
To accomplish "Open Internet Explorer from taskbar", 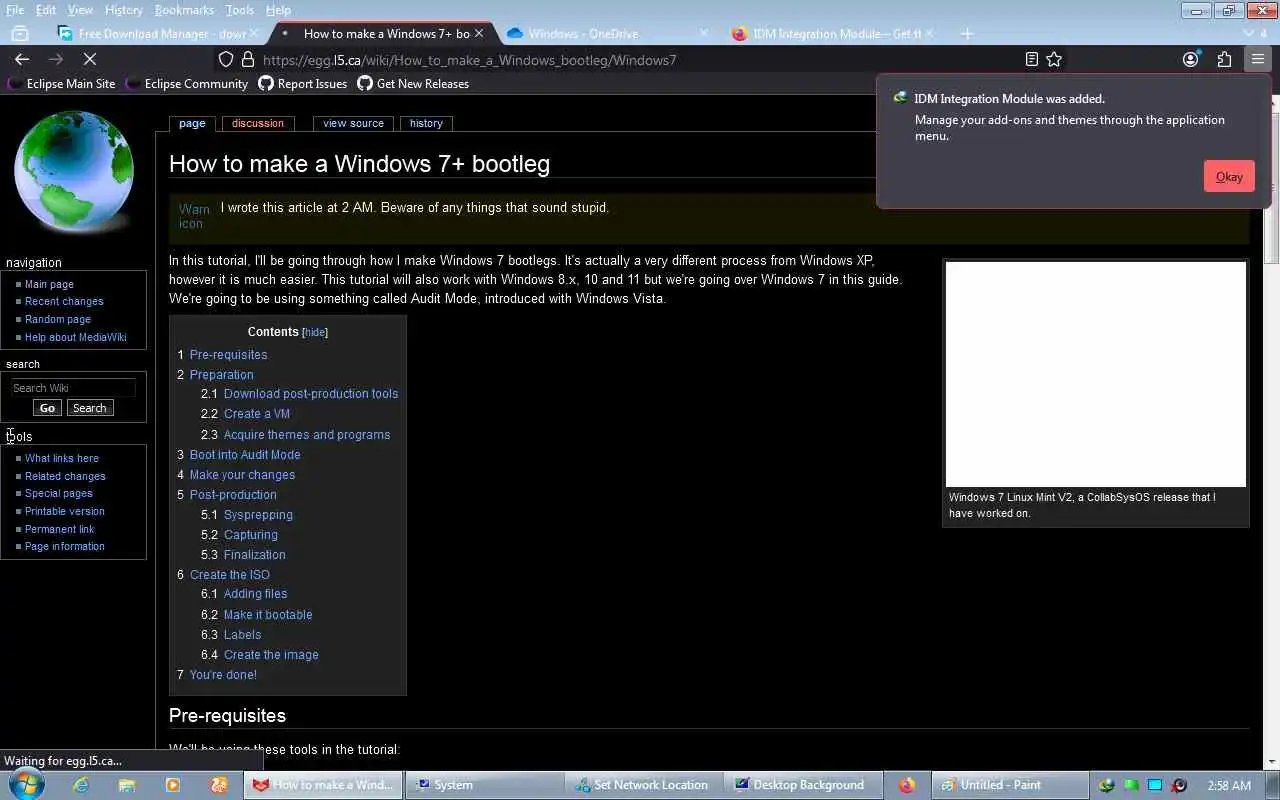I will (80, 785).
